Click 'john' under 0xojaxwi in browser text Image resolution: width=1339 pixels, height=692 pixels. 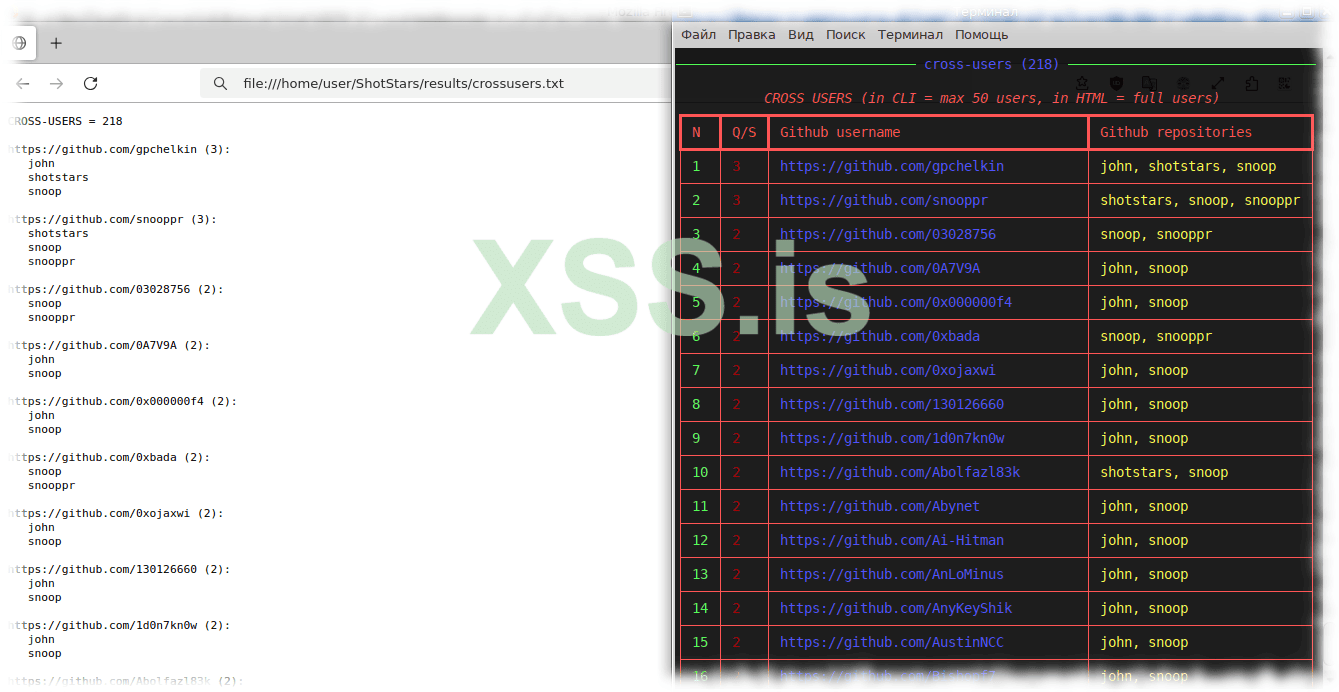[x=42, y=527]
